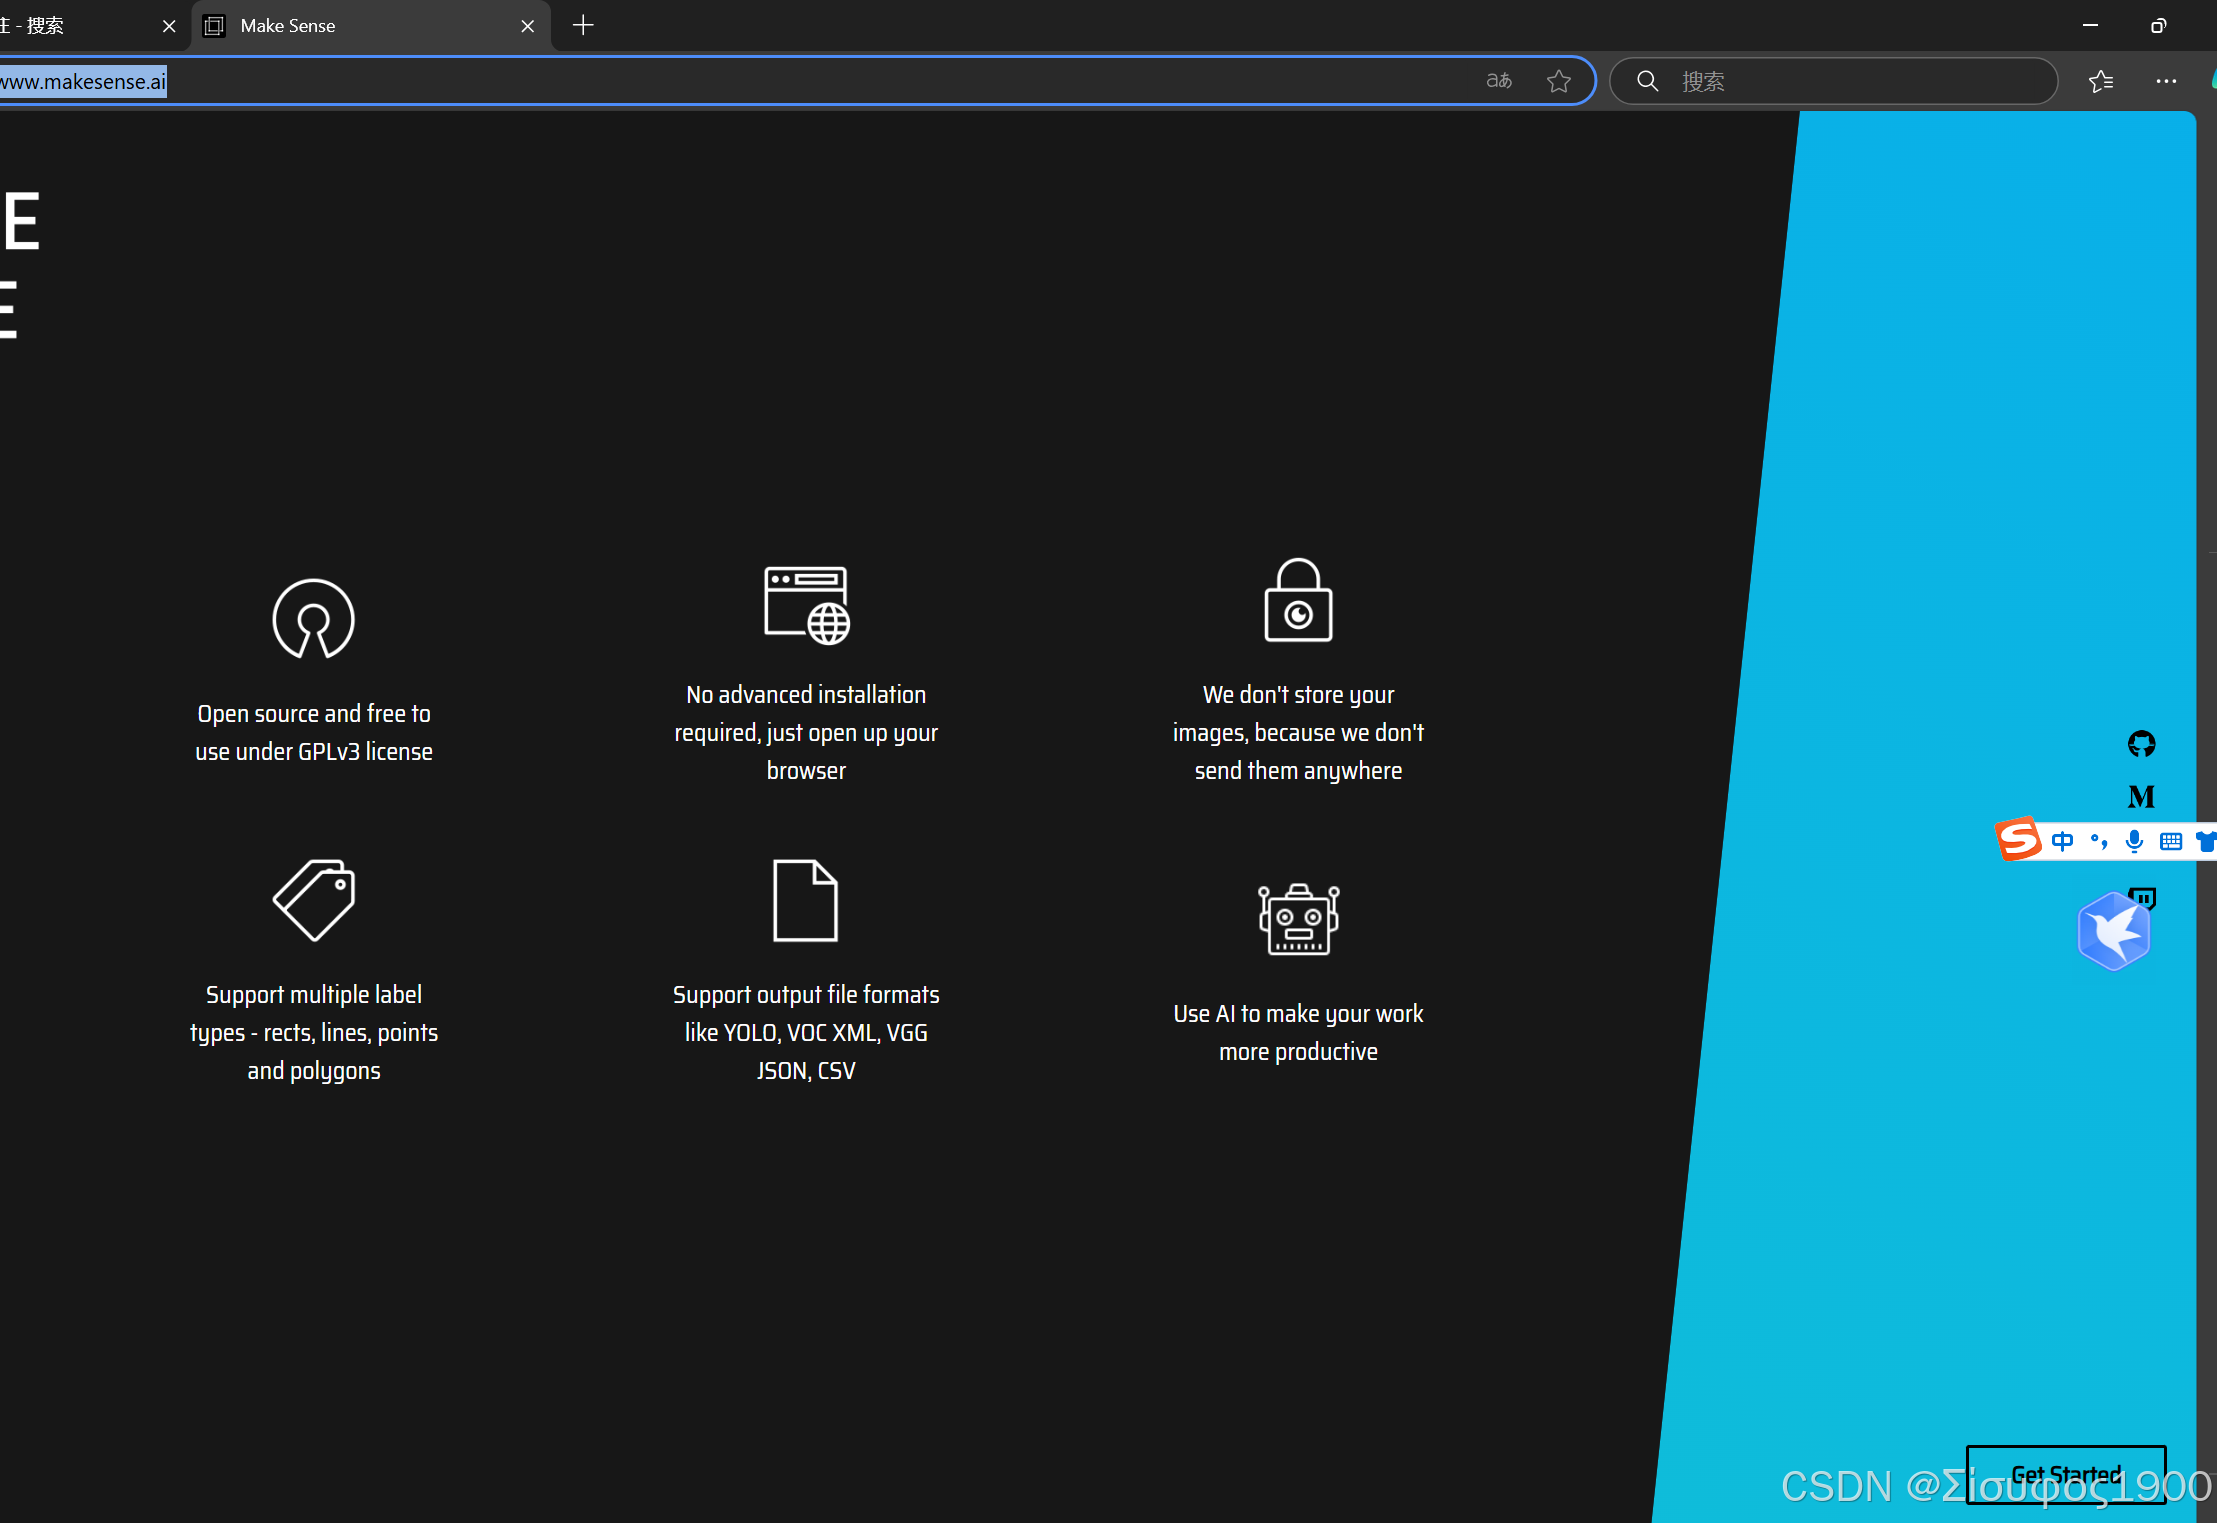The width and height of the screenshot is (2217, 1523).
Task: Toggle Chinese/English input mode
Action: [2062, 841]
